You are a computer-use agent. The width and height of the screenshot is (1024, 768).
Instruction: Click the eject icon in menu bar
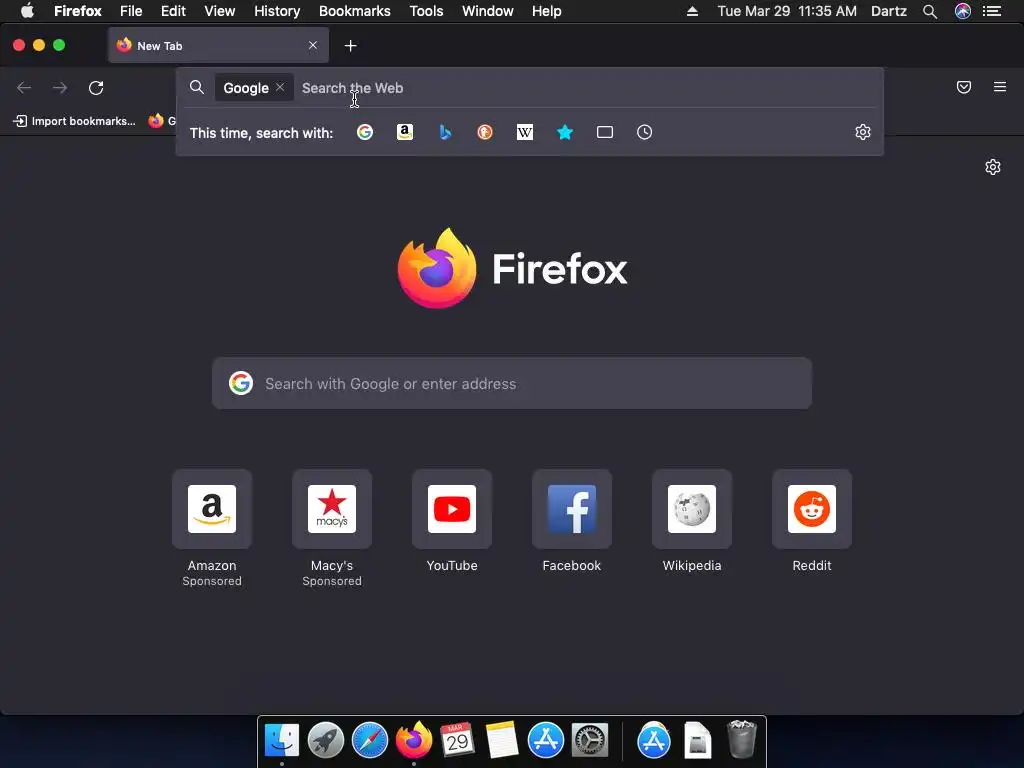[692, 11]
